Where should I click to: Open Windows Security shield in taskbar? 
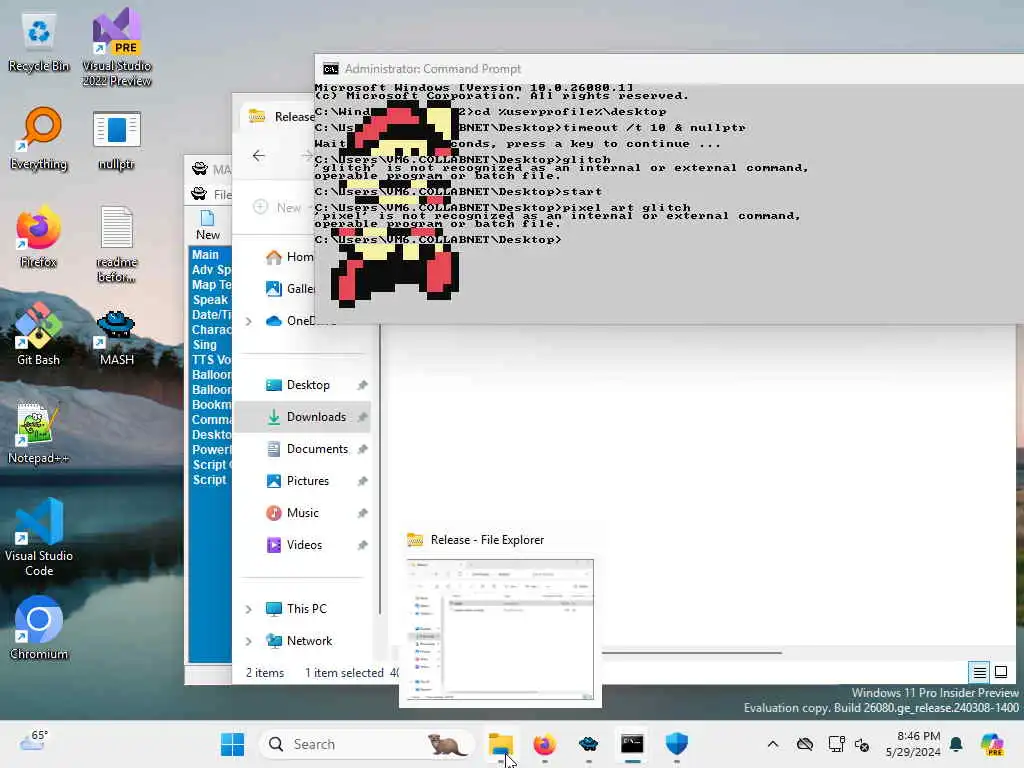click(x=677, y=744)
